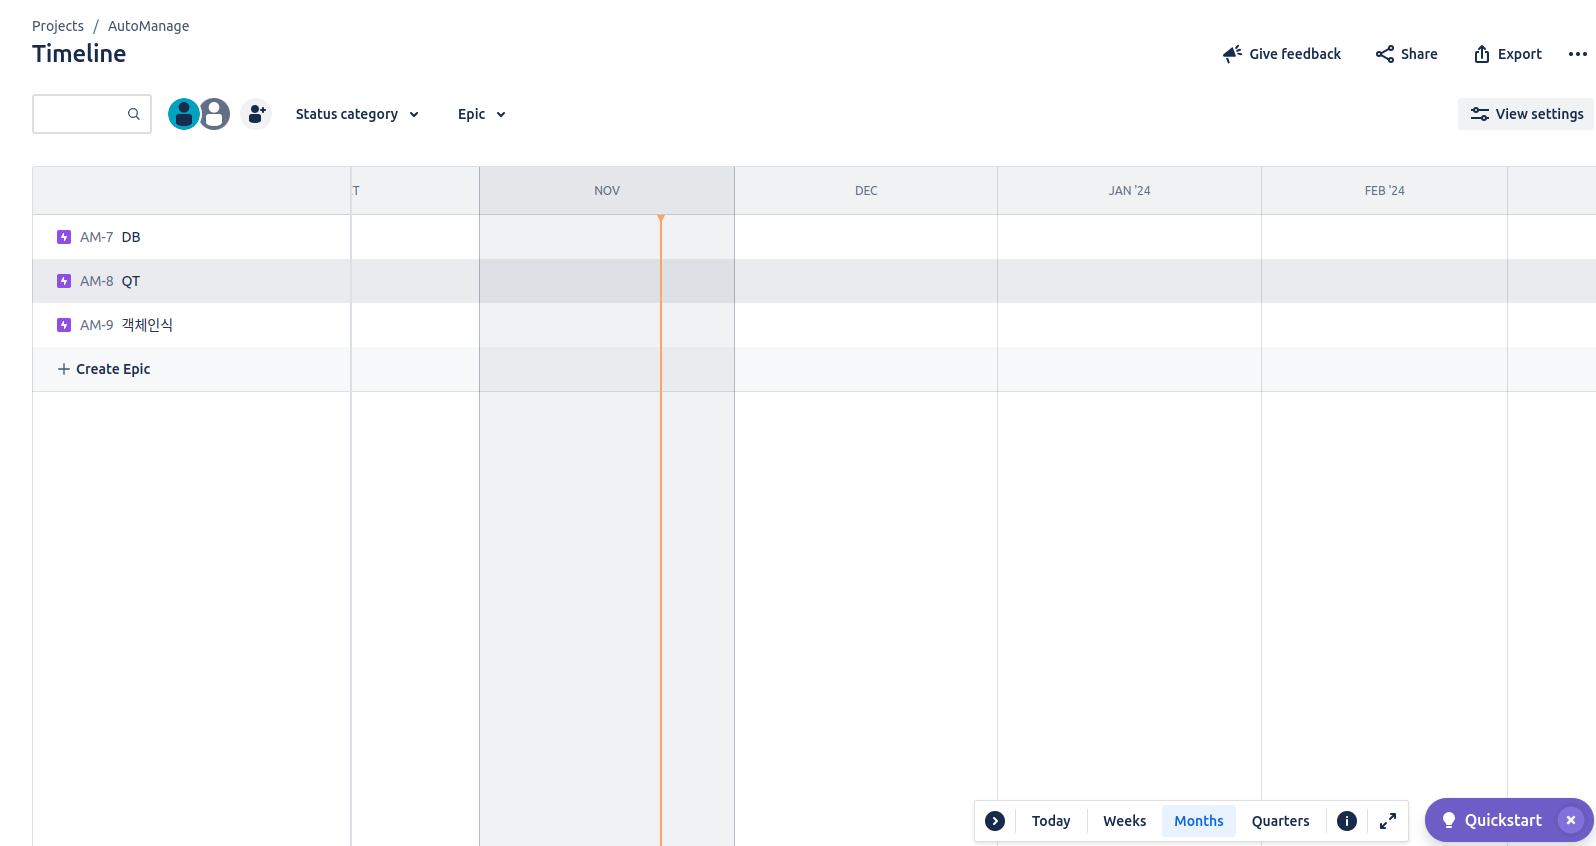Image resolution: width=1596 pixels, height=846 pixels.
Task: Select the teal user avatar filter
Action: (x=184, y=114)
